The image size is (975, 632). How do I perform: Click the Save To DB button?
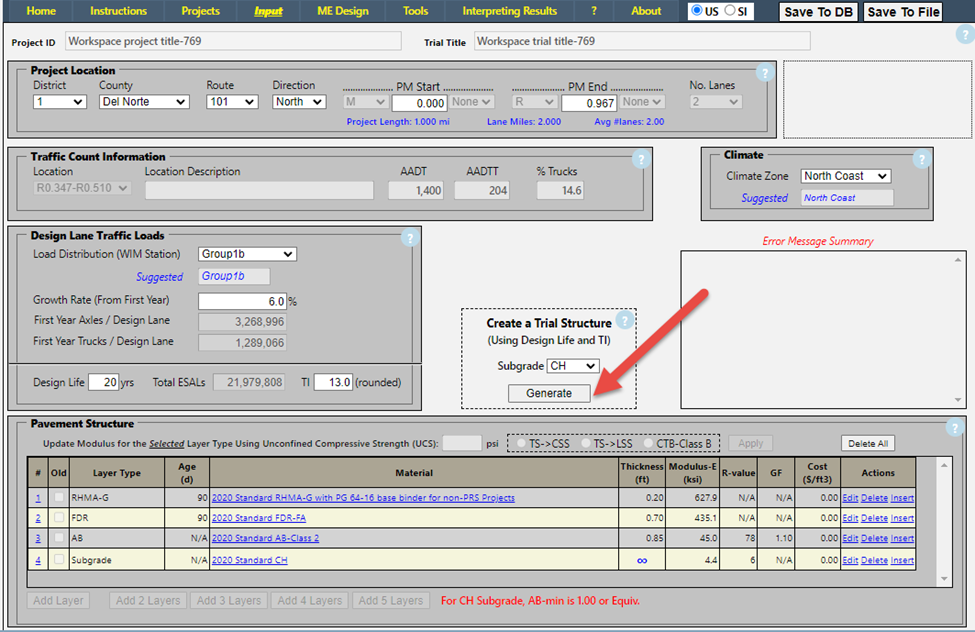pyautogui.click(x=817, y=12)
